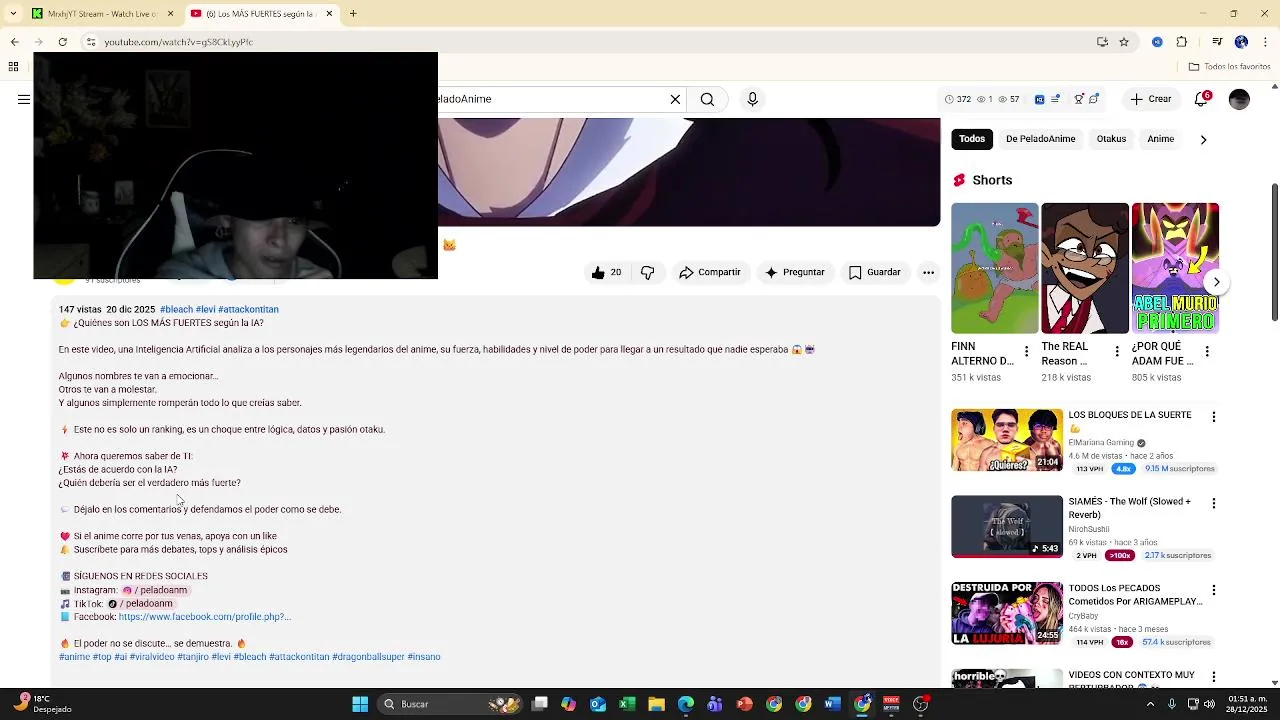This screenshot has height=720, width=1280.
Task: Click the vidIQ blue logo in YouTube header
Action: coord(1039,99)
